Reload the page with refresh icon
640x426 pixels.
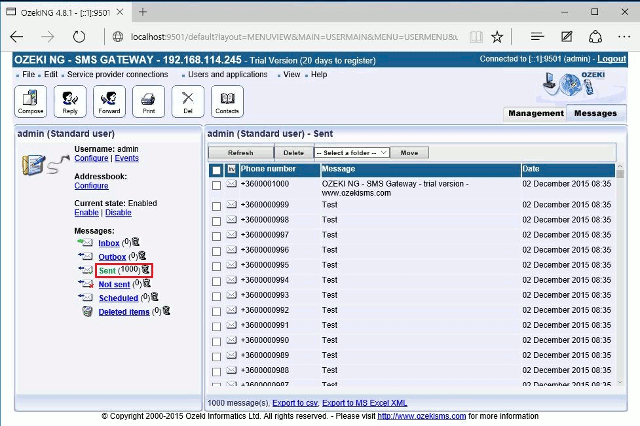click(79, 37)
